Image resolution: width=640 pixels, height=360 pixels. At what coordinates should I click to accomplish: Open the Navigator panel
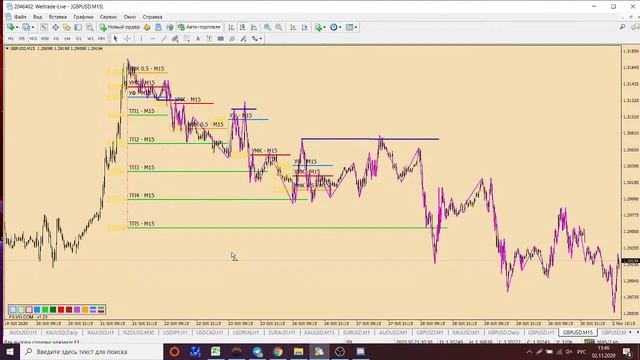[x=67, y=27]
